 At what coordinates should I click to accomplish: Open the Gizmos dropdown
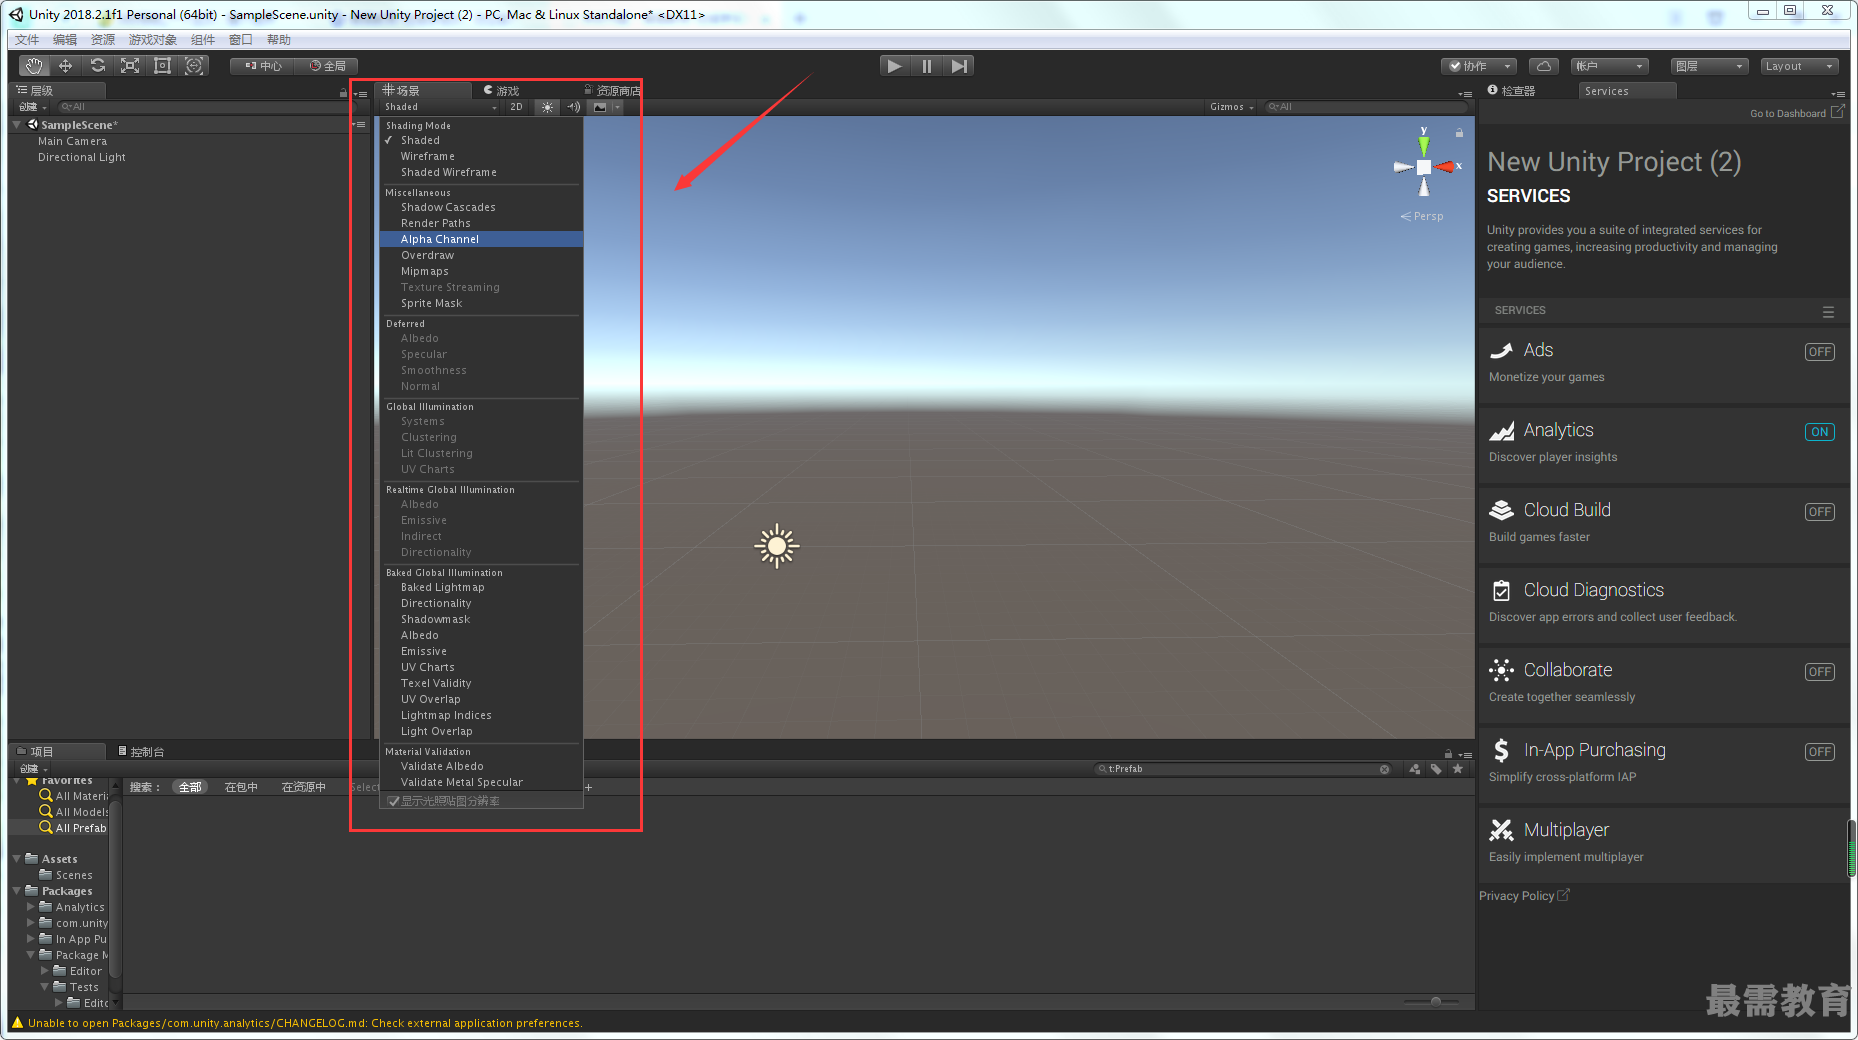[1231, 107]
